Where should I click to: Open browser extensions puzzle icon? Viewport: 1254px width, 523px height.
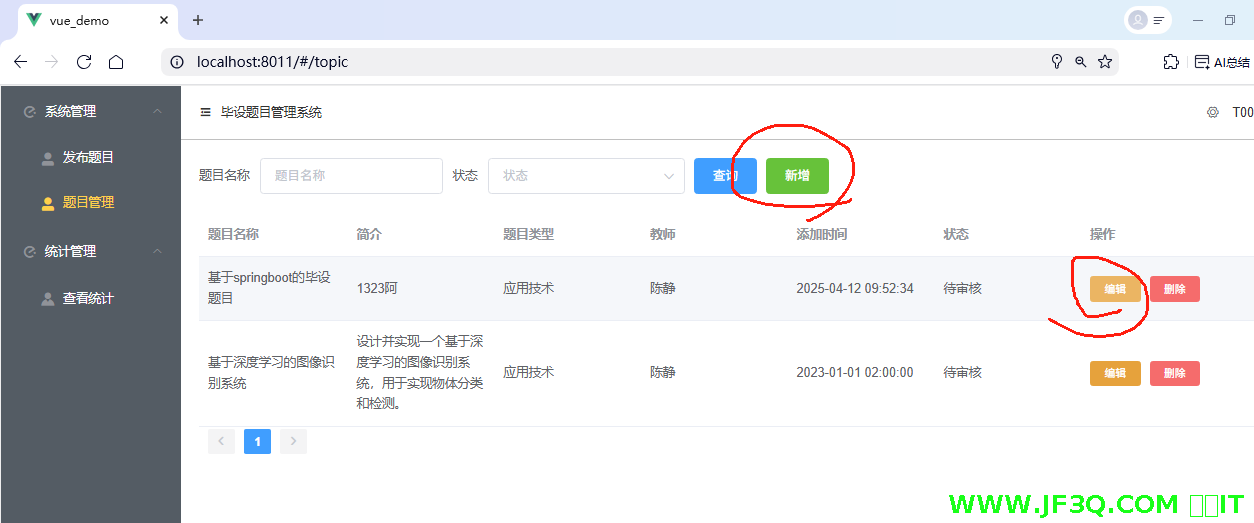1171,62
